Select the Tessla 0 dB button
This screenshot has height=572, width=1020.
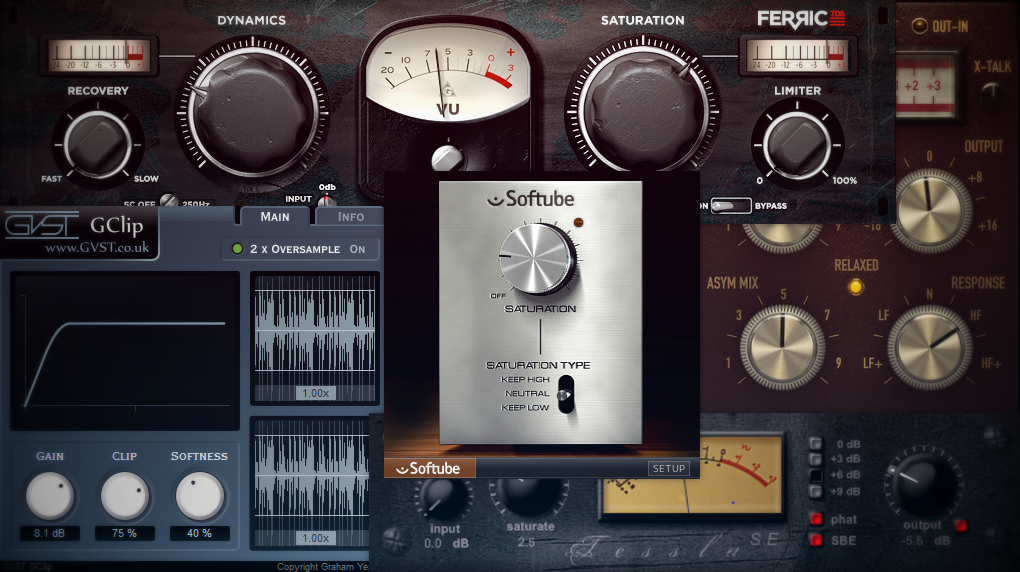[x=815, y=444]
